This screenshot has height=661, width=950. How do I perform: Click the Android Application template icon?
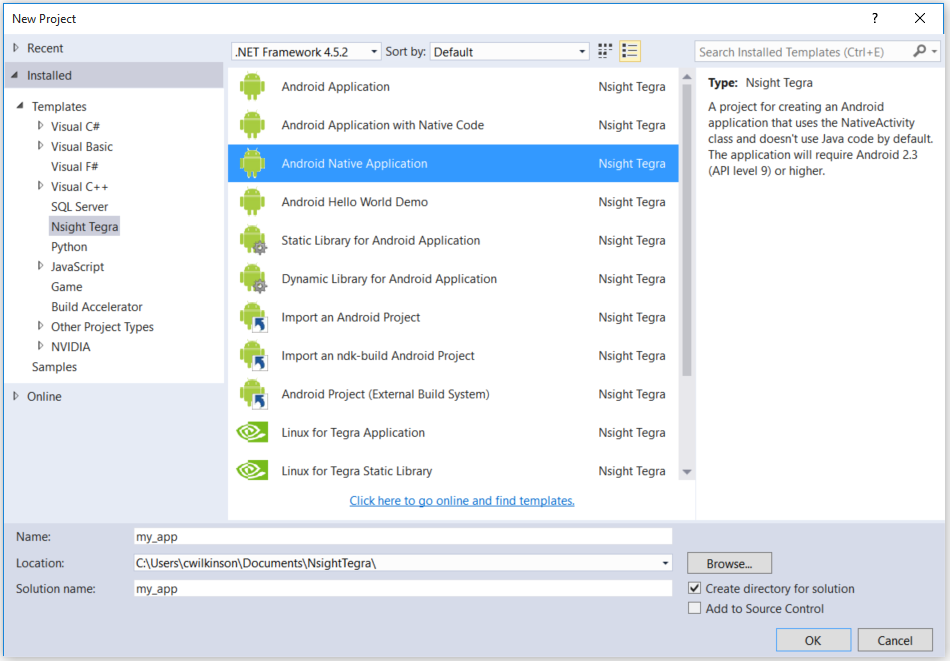pos(252,87)
